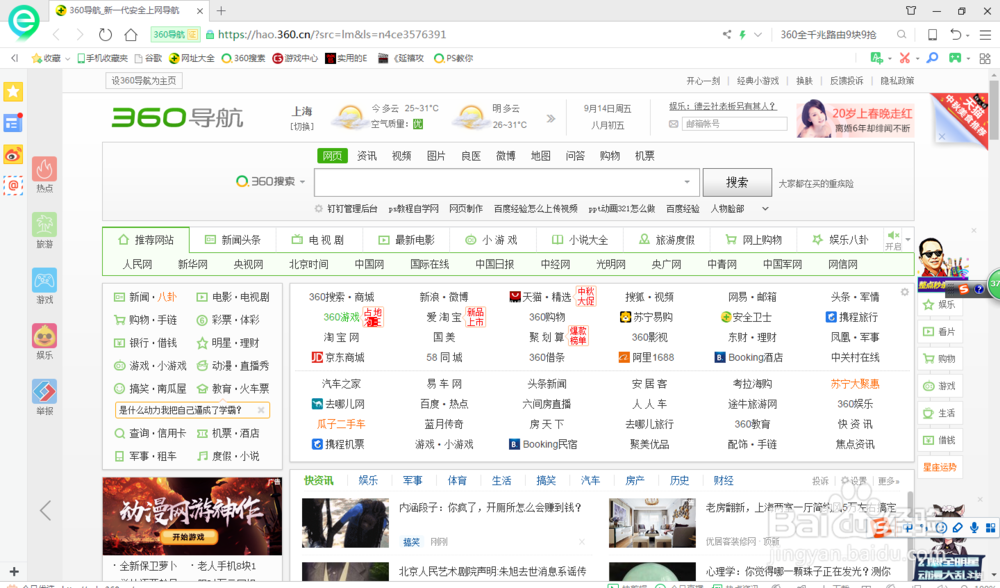The image size is (1000, 588).
Task: Open the share icon in address bar
Action: click(x=726, y=34)
